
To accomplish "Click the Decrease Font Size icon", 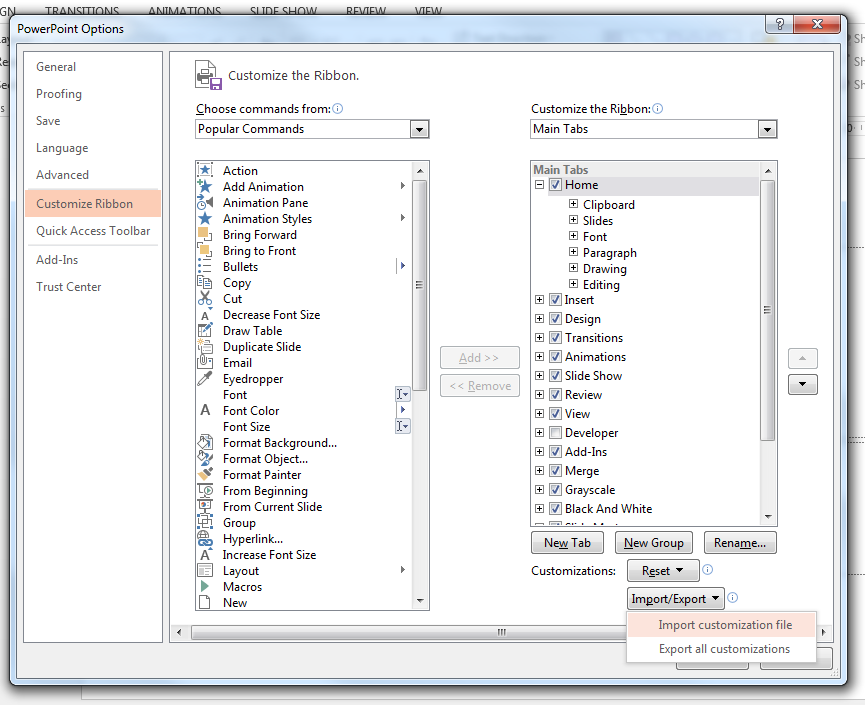I will [x=205, y=314].
